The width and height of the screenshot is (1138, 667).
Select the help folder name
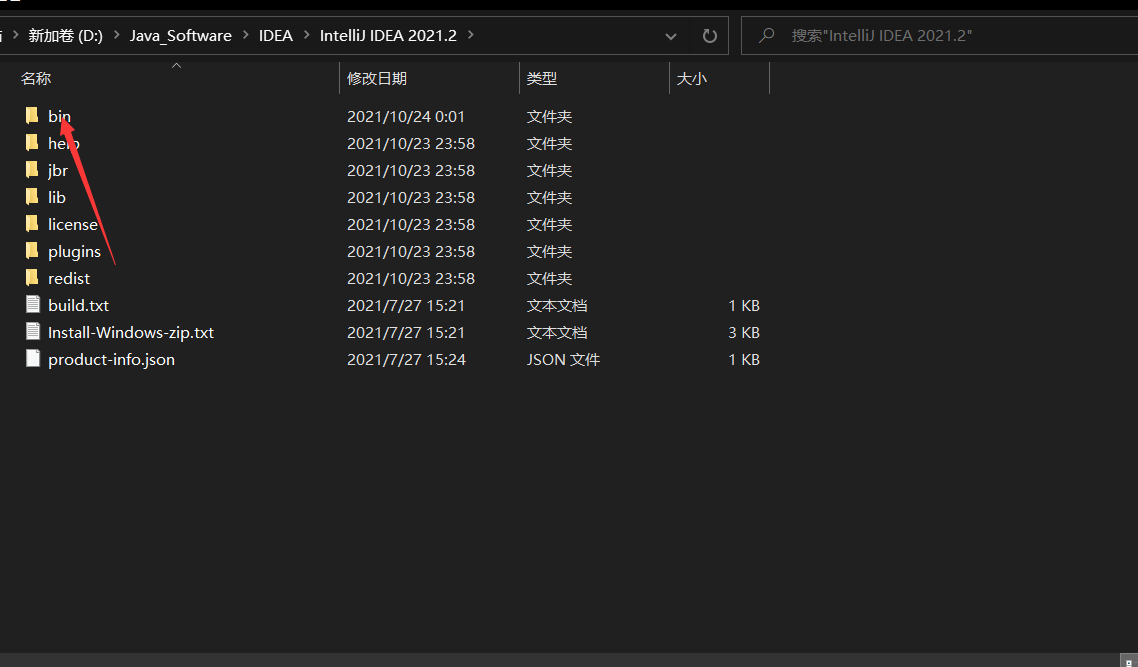pos(64,143)
